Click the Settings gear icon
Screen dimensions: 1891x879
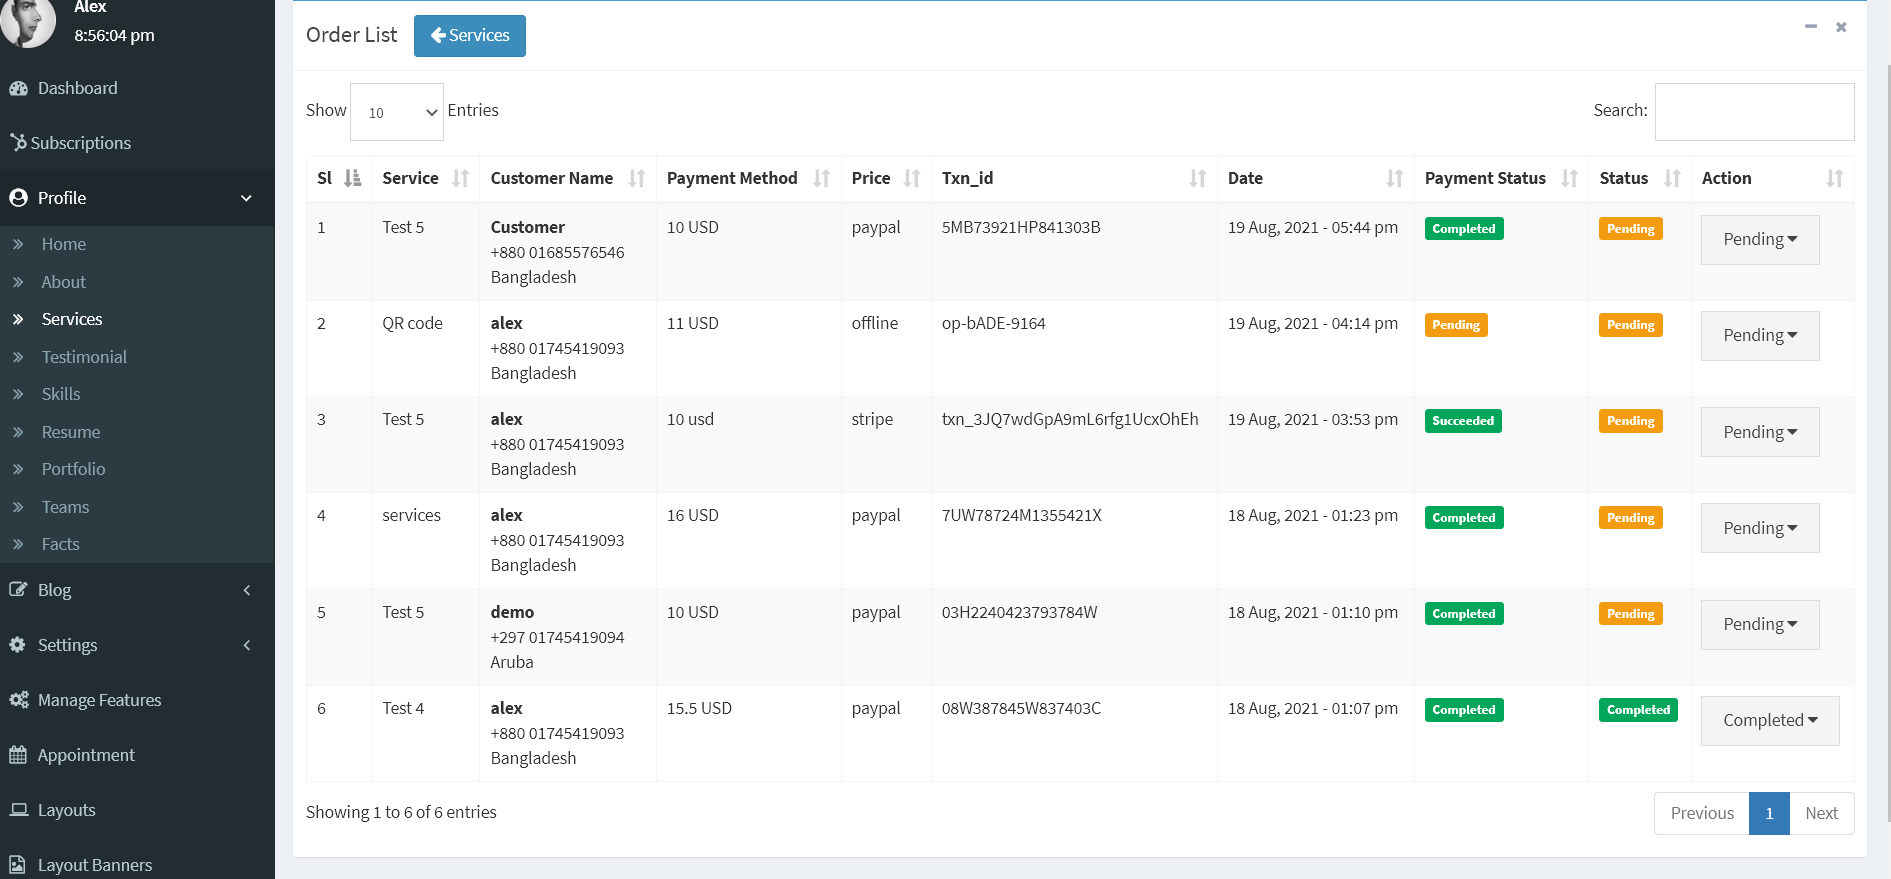click(18, 645)
